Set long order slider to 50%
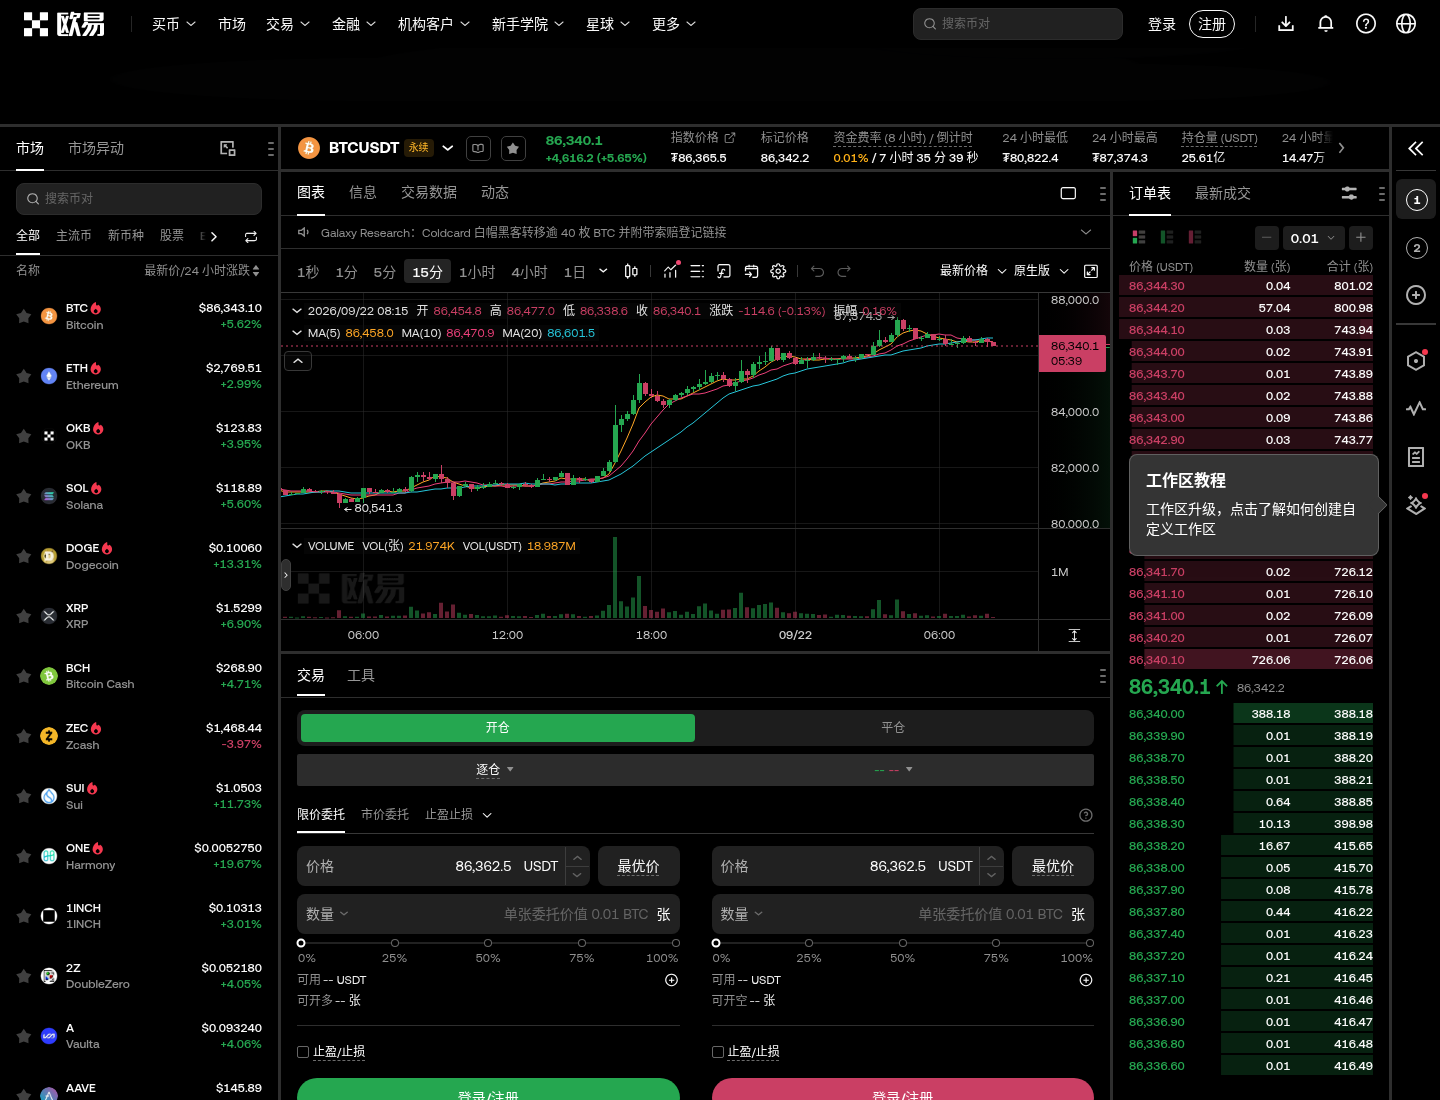The image size is (1440, 1100). [488, 943]
